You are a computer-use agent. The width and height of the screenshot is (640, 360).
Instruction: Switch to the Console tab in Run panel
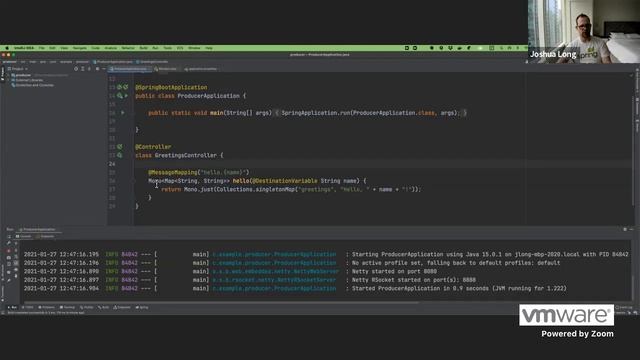[24, 236]
